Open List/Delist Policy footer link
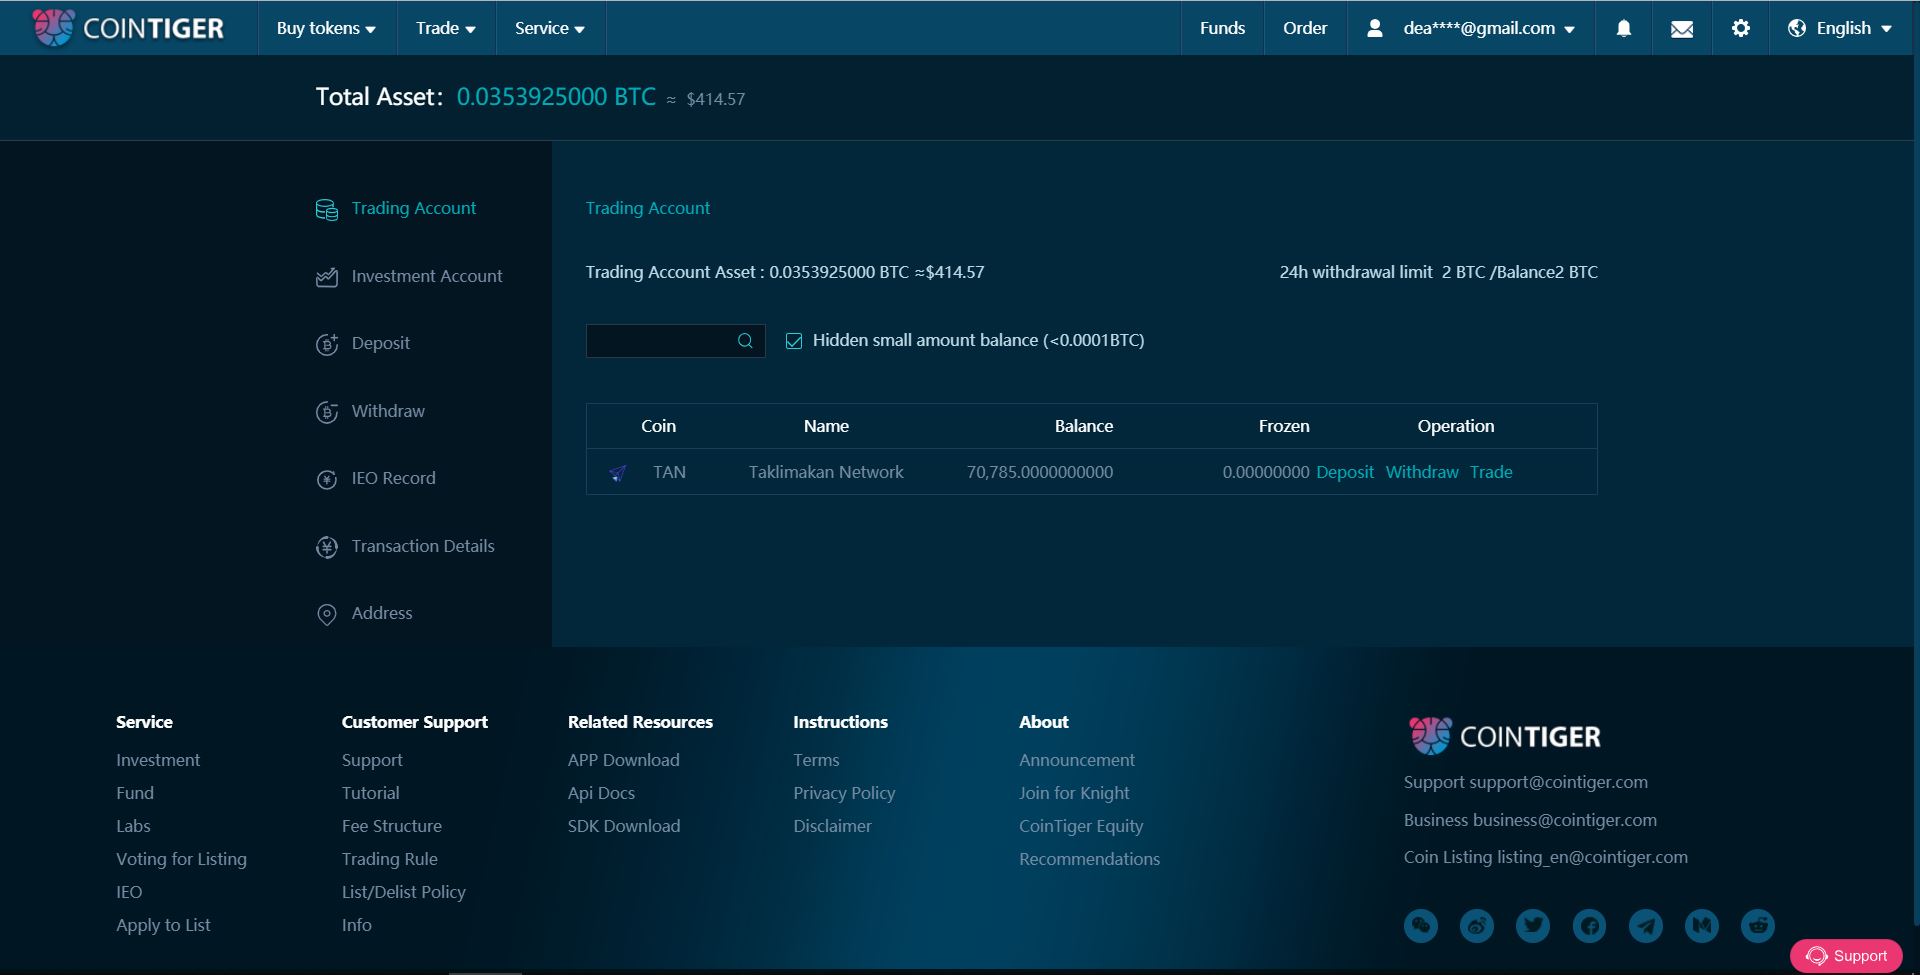This screenshot has height=975, width=1920. [404, 892]
